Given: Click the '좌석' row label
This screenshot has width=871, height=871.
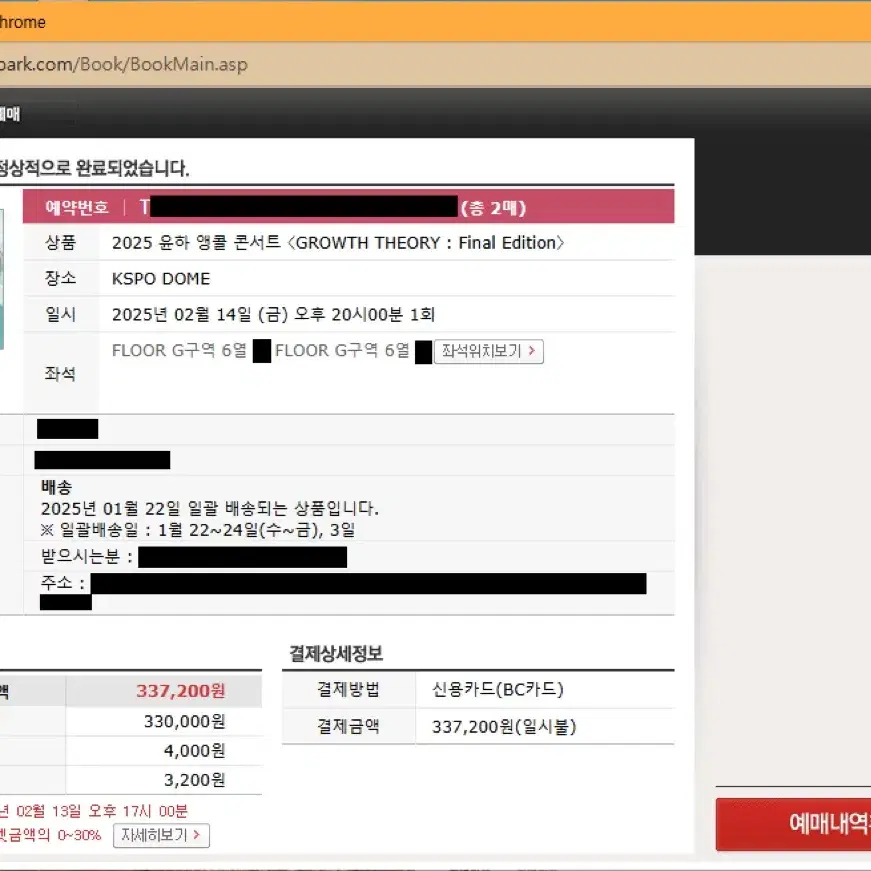Looking at the screenshot, I should click(x=61, y=373).
